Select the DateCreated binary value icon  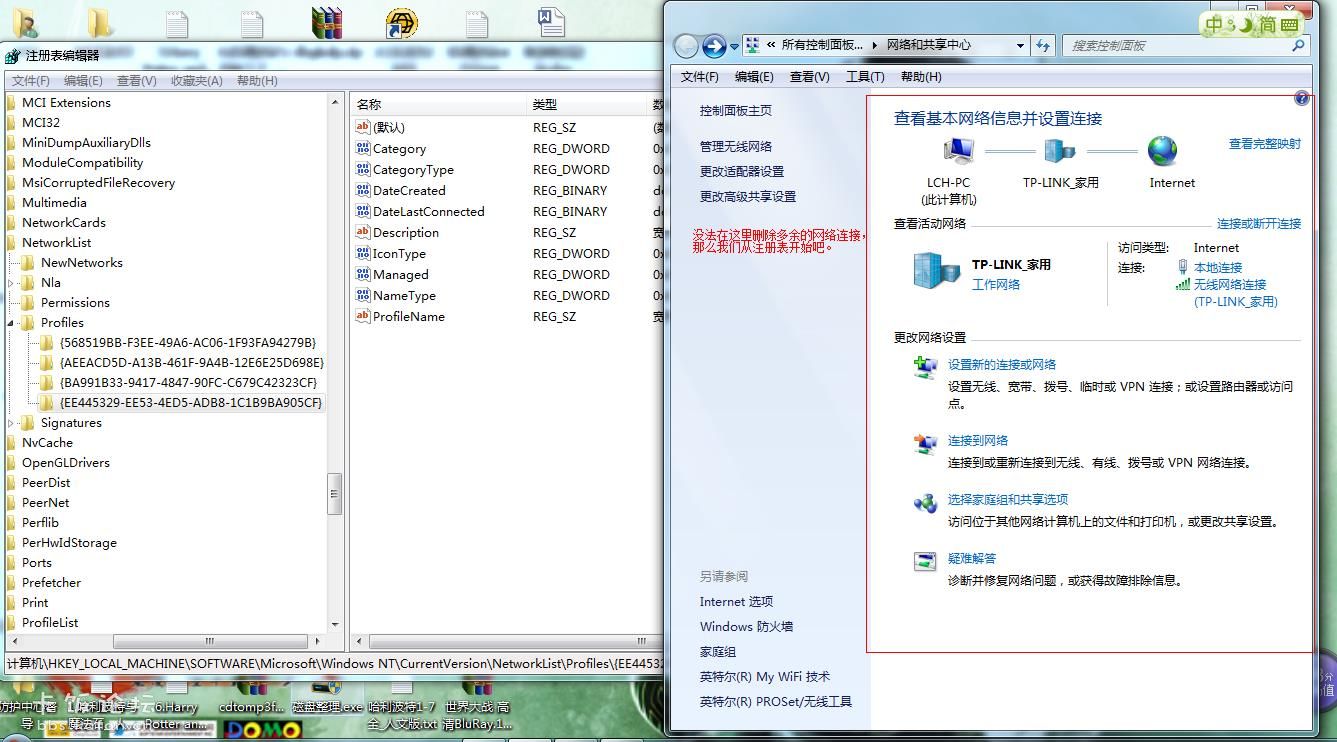[363, 190]
